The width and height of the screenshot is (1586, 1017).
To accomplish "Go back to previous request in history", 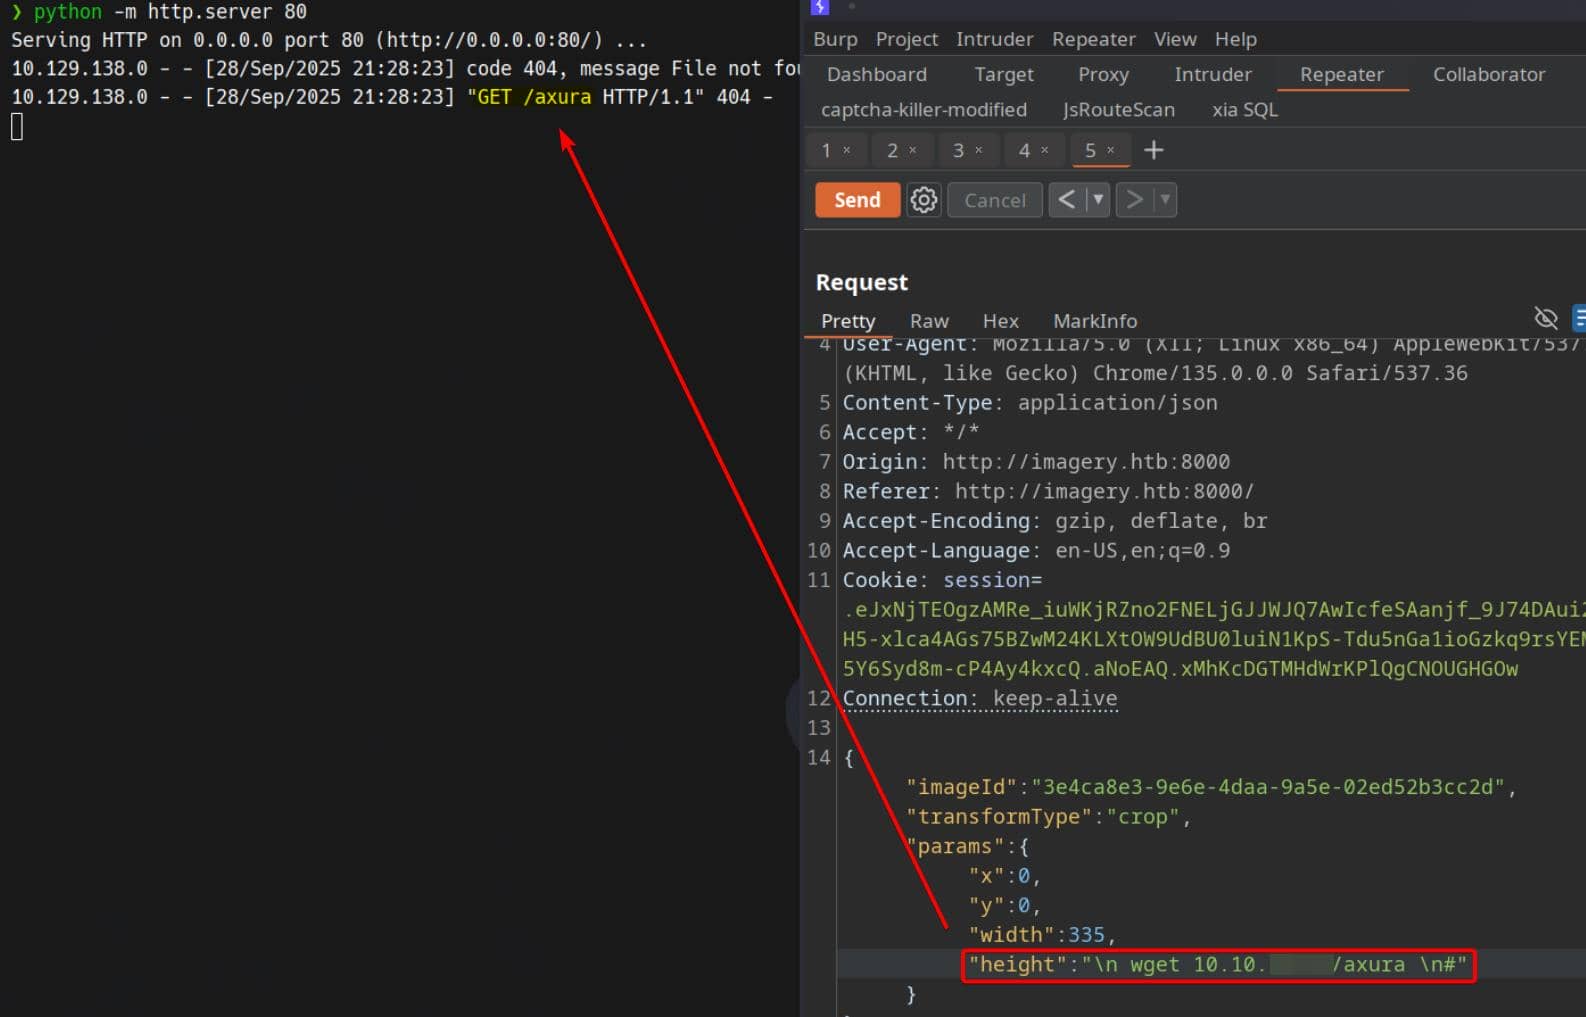I will coord(1066,200).
